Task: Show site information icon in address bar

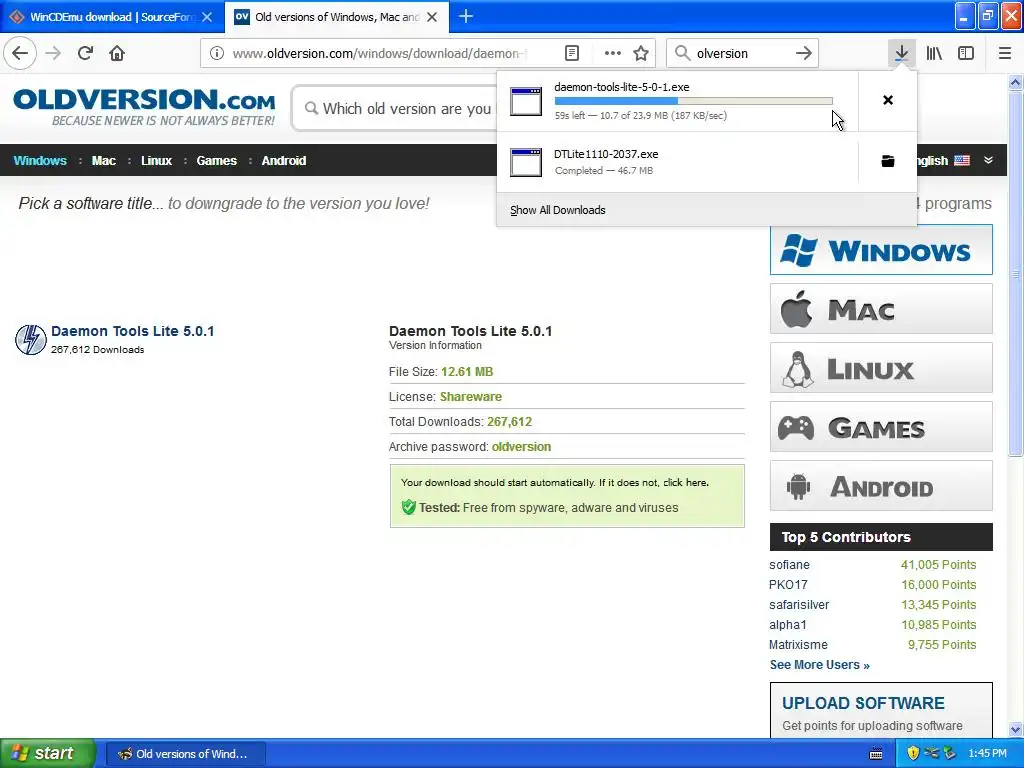Action: pyautogui.click(x=217, y=54)
